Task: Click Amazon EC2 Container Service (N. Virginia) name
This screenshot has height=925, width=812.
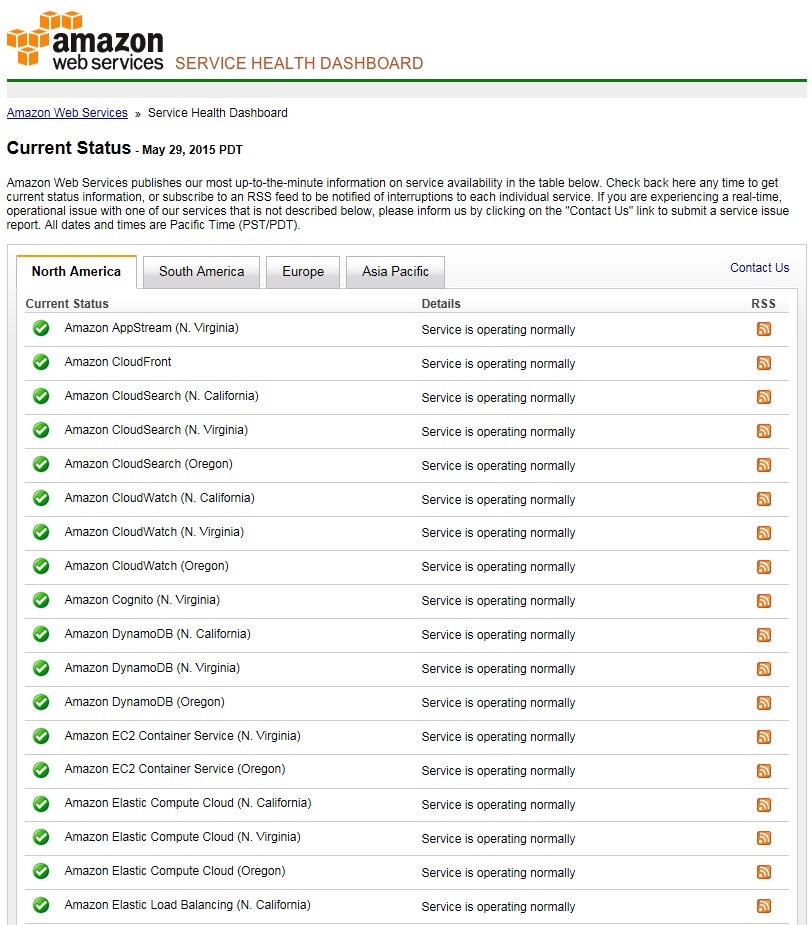Action: click(x=182, y=736)
